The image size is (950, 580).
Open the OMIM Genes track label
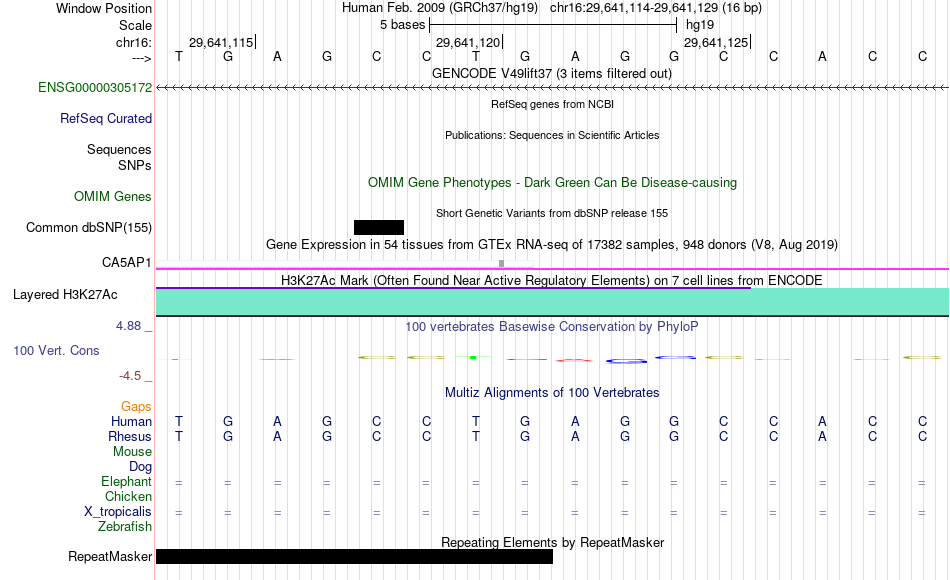point(113,196)
